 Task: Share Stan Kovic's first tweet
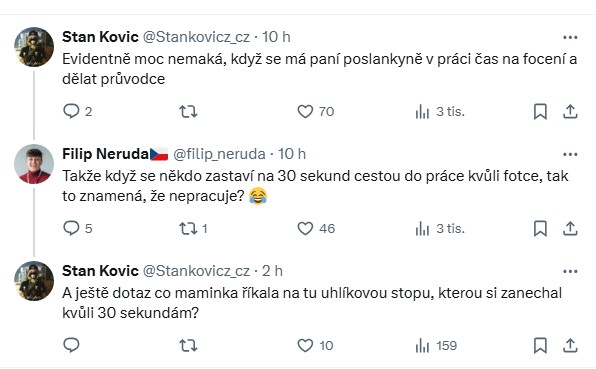click(570, 111)
